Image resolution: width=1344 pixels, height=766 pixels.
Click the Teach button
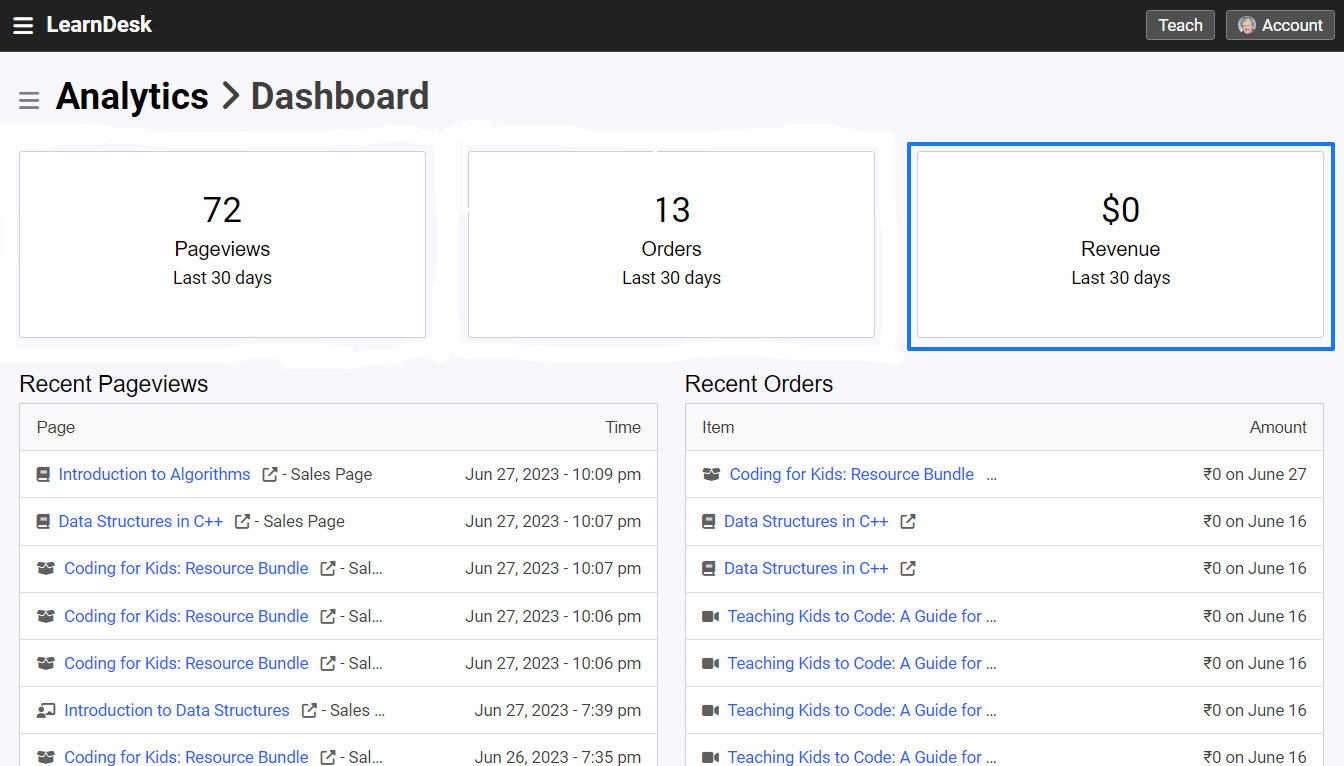point(1180,24)
